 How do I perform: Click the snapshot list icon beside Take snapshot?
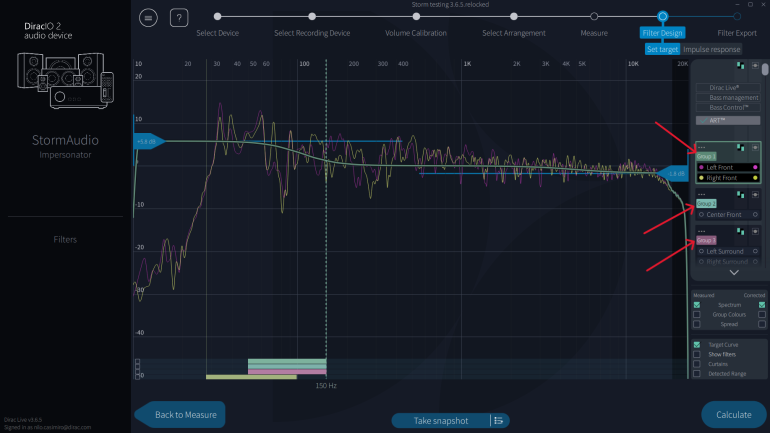pyautogui.click(x=497, y=420)
